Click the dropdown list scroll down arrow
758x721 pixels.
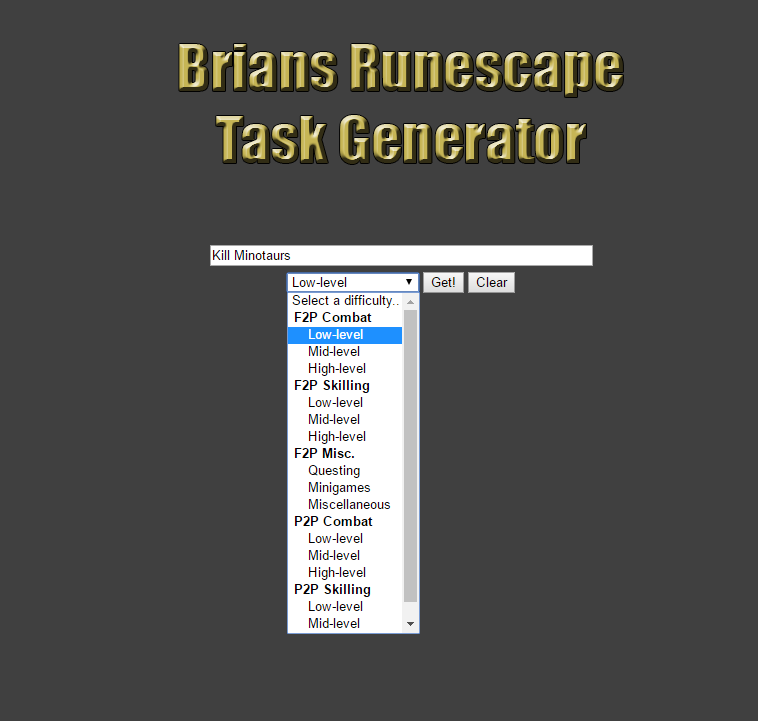coord(410,624)
